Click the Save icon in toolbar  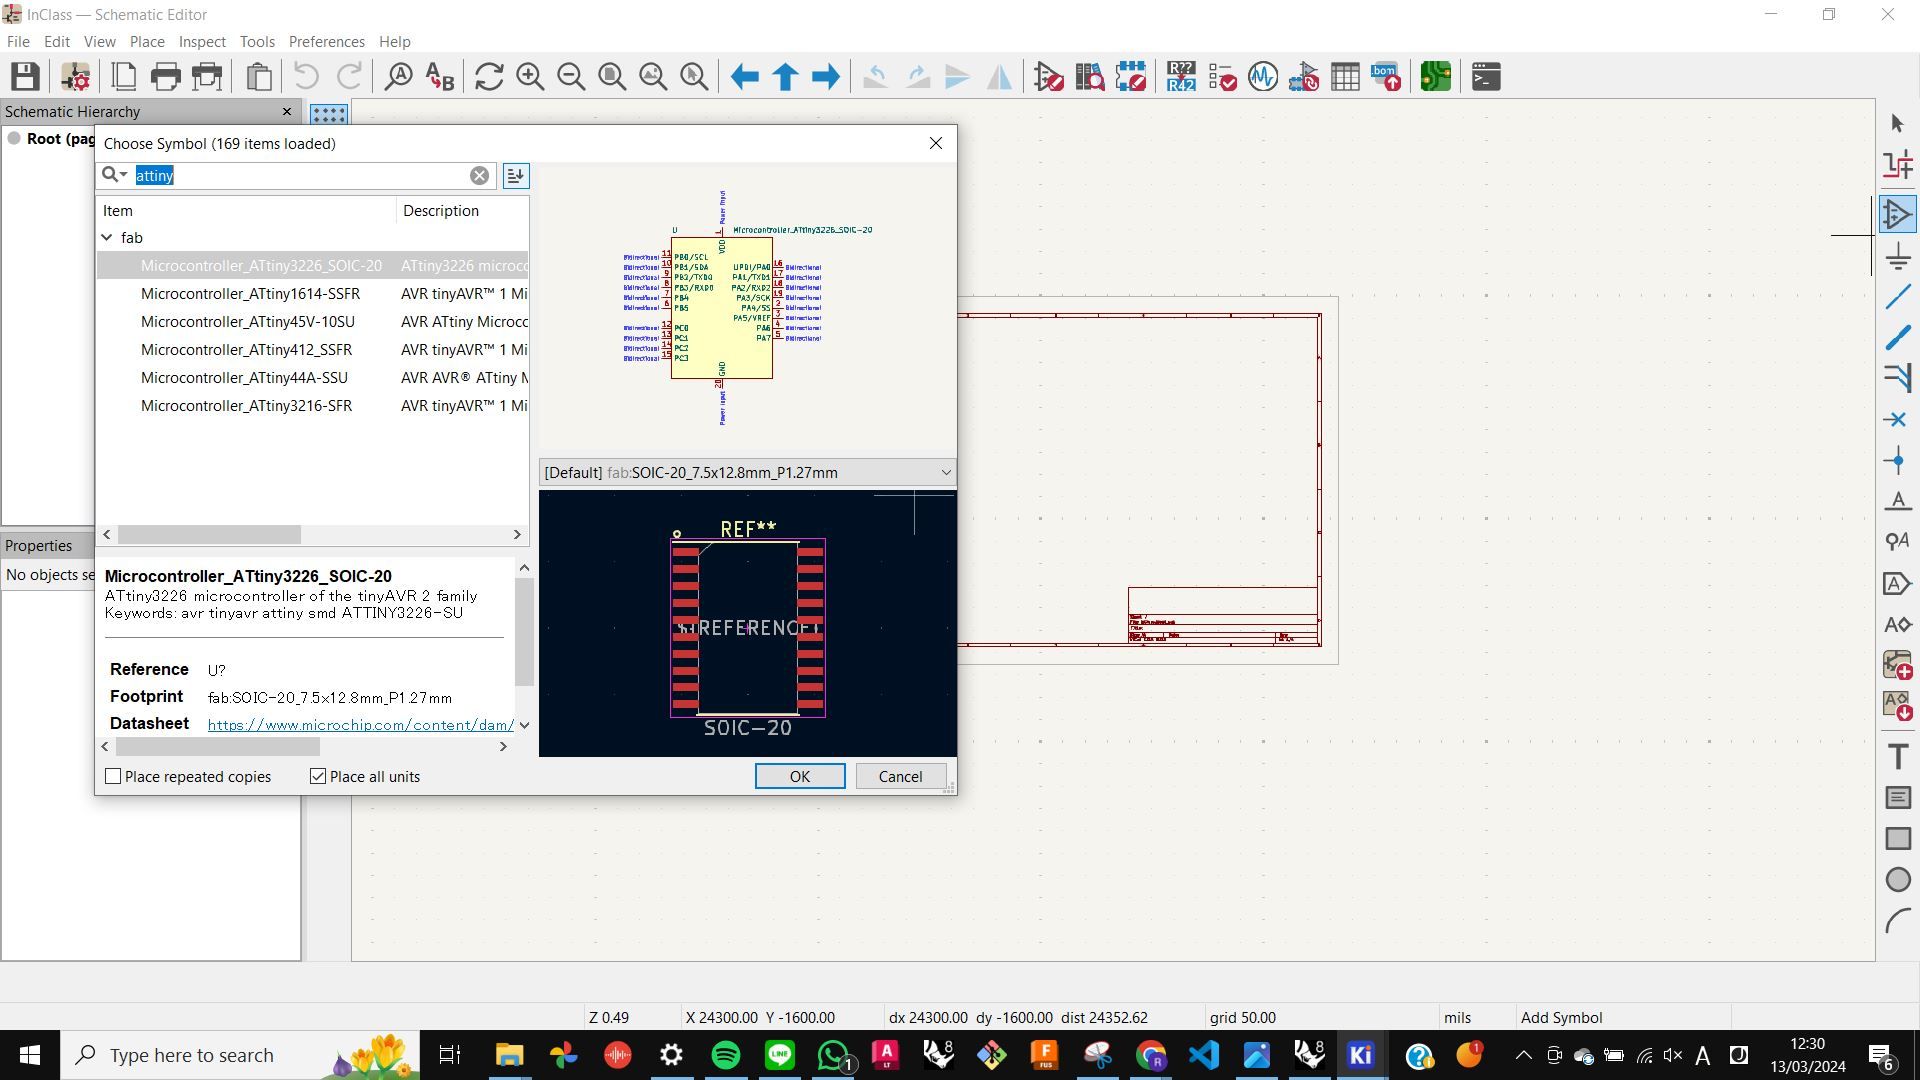(25, 76)
